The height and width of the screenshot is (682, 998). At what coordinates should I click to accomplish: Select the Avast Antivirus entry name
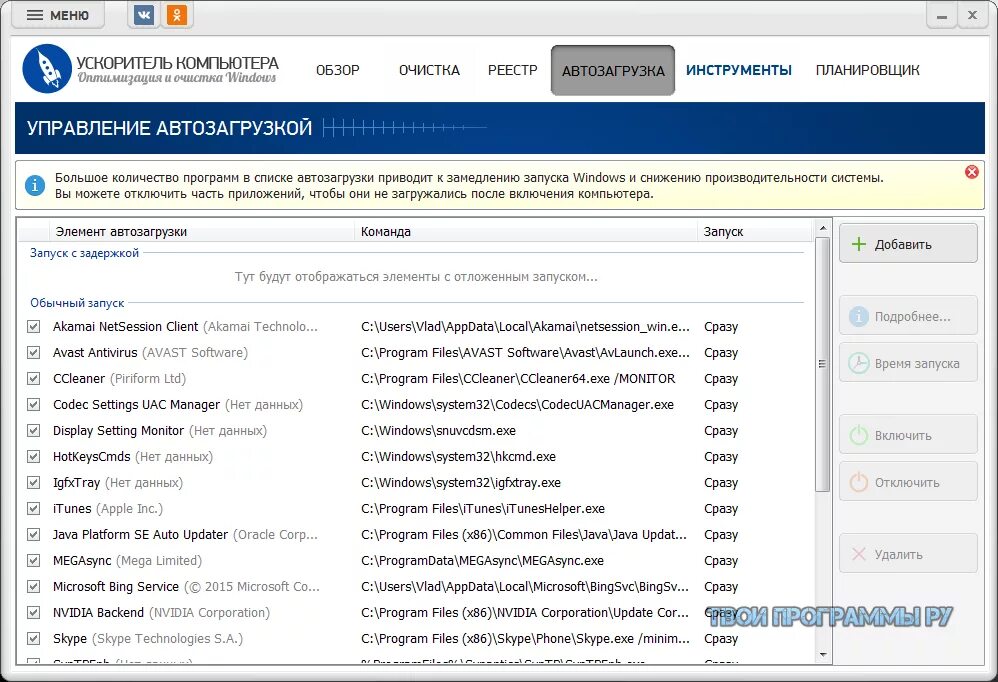click(95, 352)
